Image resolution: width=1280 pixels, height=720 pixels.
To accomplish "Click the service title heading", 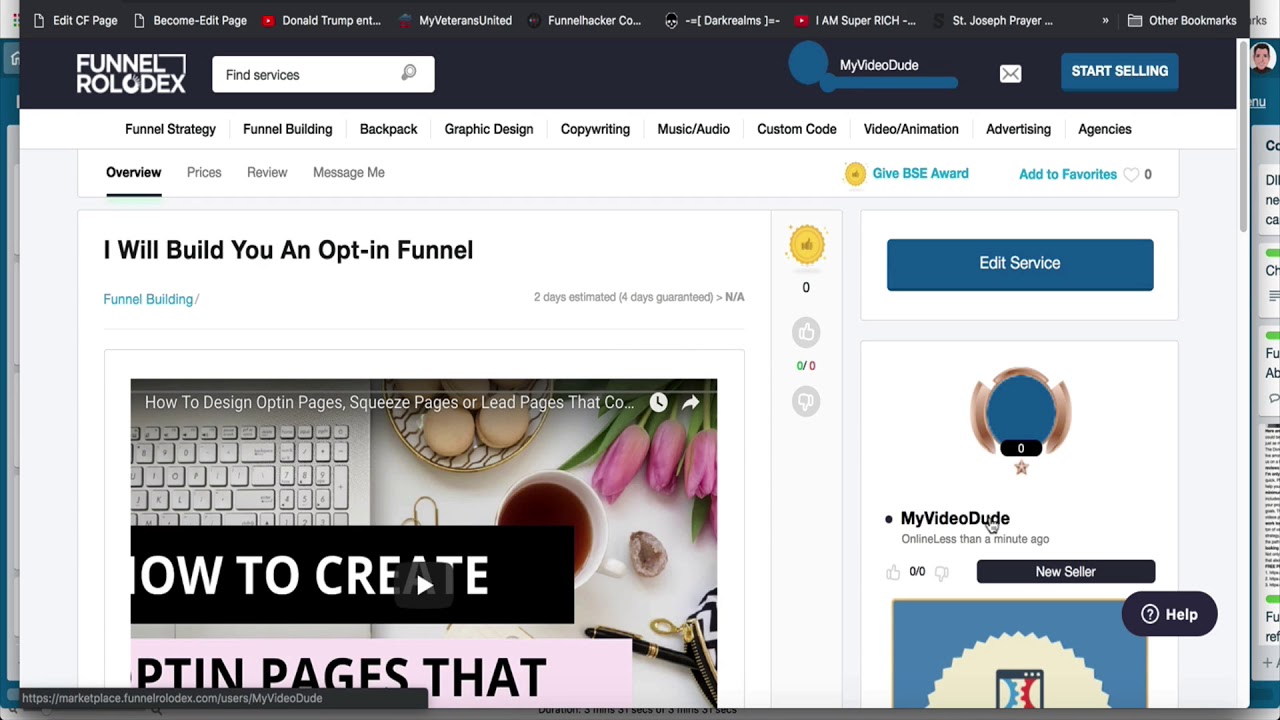I will (x=288, y=250).
